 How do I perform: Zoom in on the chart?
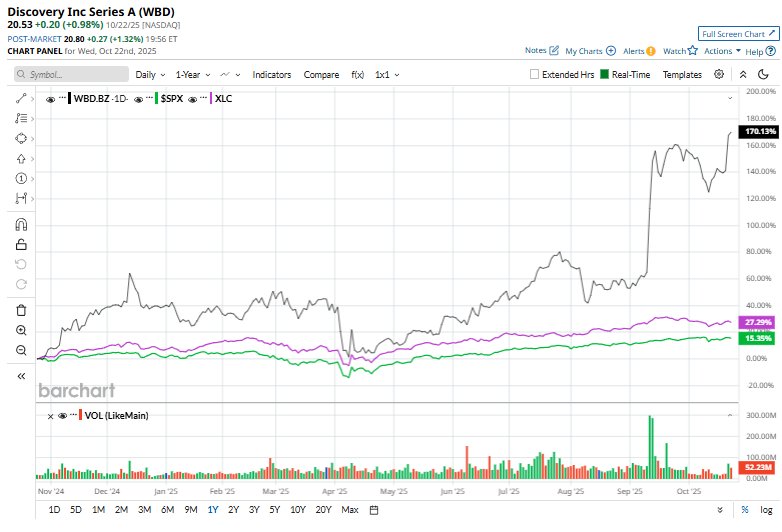21,330
